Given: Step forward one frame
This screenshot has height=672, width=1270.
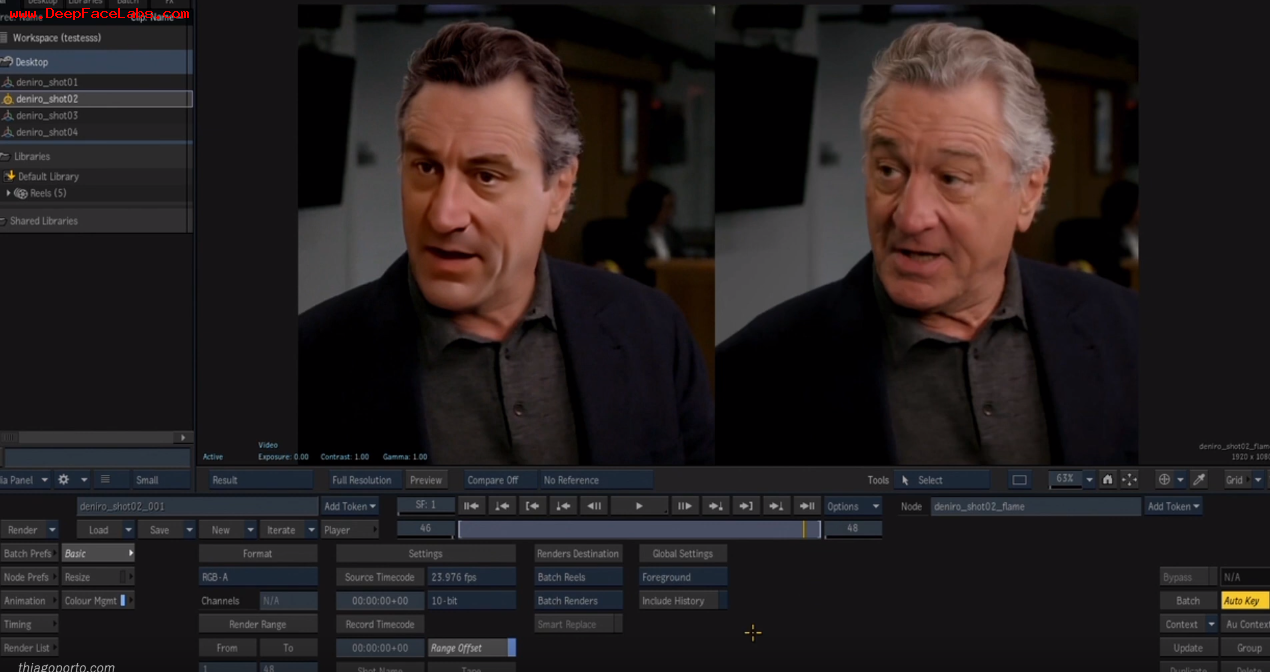Looking at the screenshot, I should pyautogui.click(x=684, y=506).
